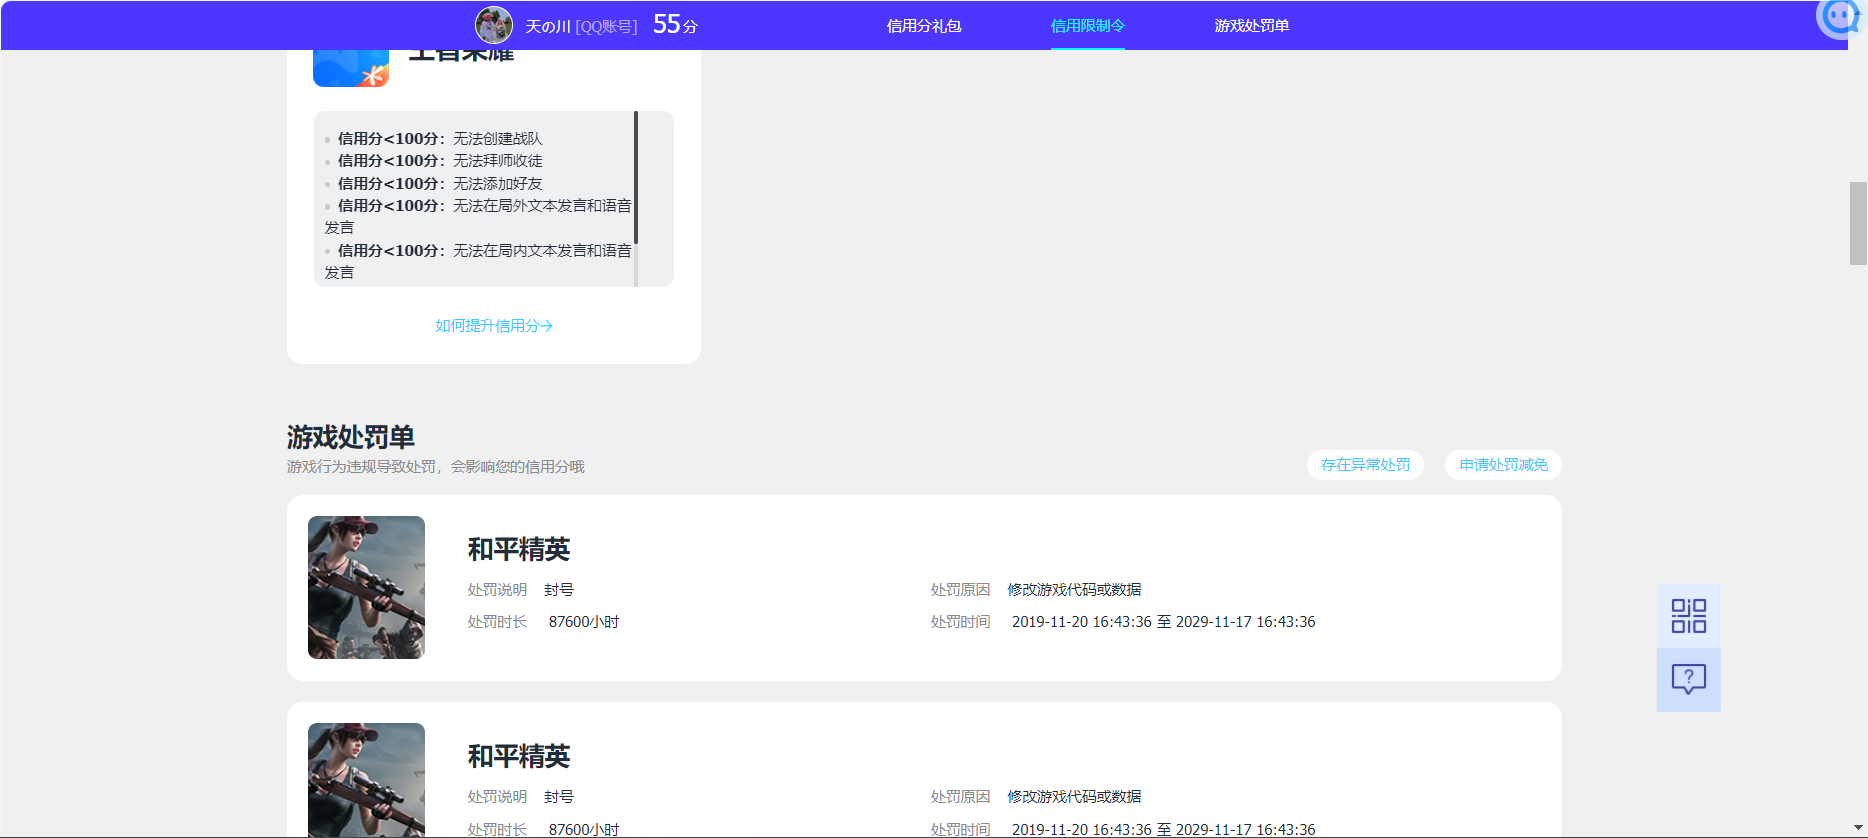Click the first 和平精英 game thumbnail
1868x838 pixels.
[x=366, y=588]
